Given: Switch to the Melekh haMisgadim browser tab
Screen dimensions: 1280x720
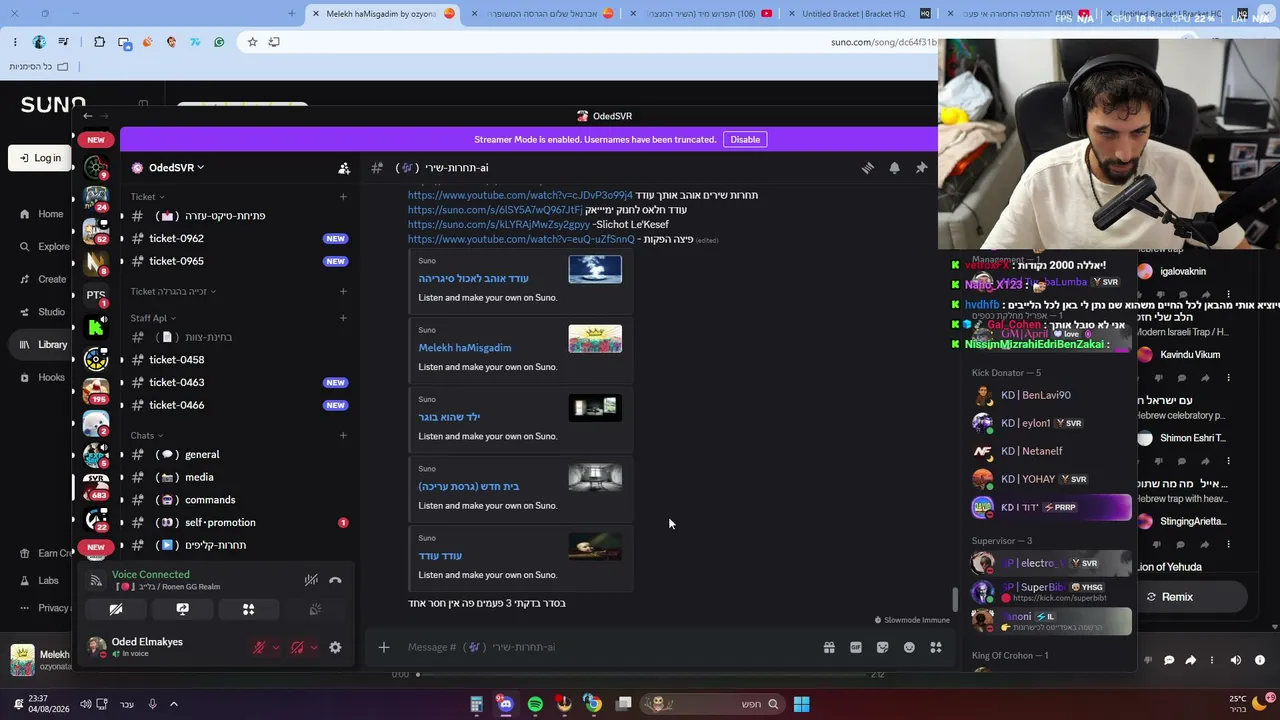Looking at the screenshot, I should click(x=380, y=14).
